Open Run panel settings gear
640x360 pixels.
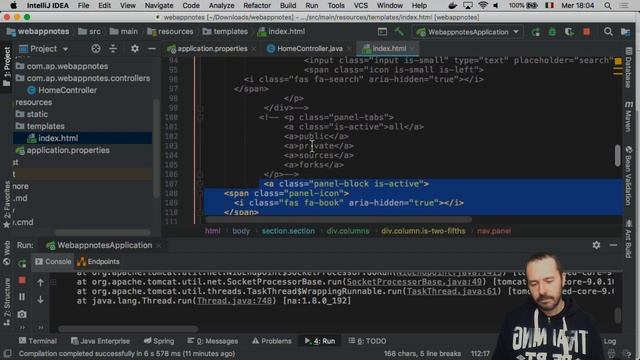pos(596,245)
